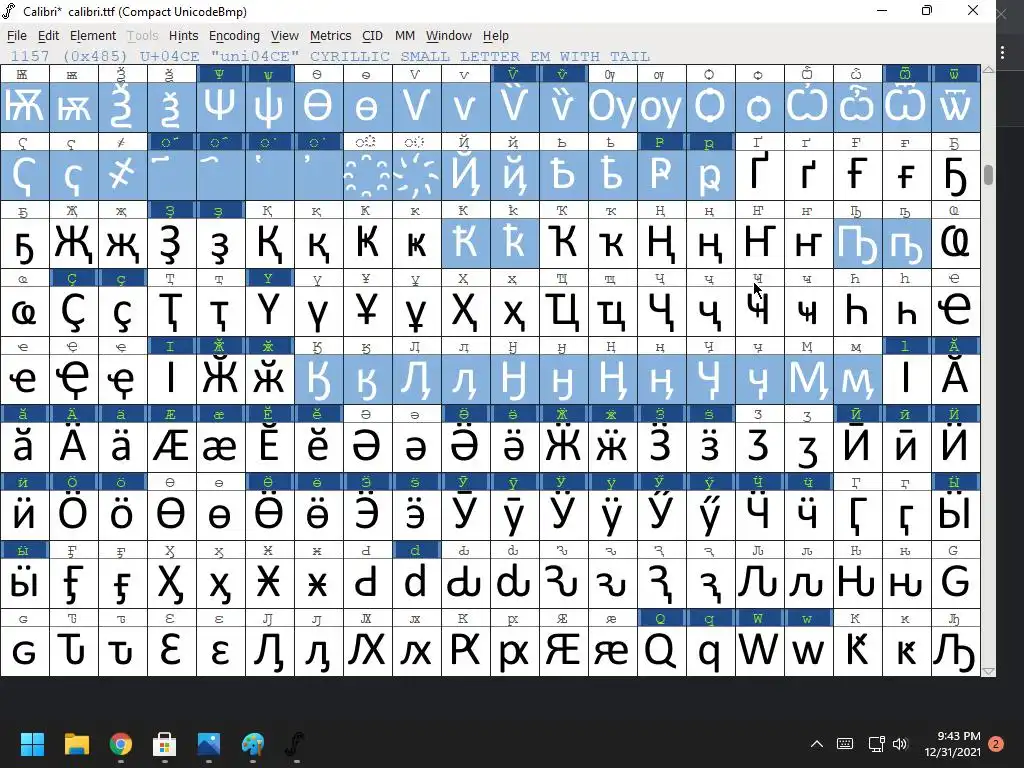Screen dimensions: 1024x768
Task: Click the glyph view vertical scrollbar thumb
Action: (989, 175)
